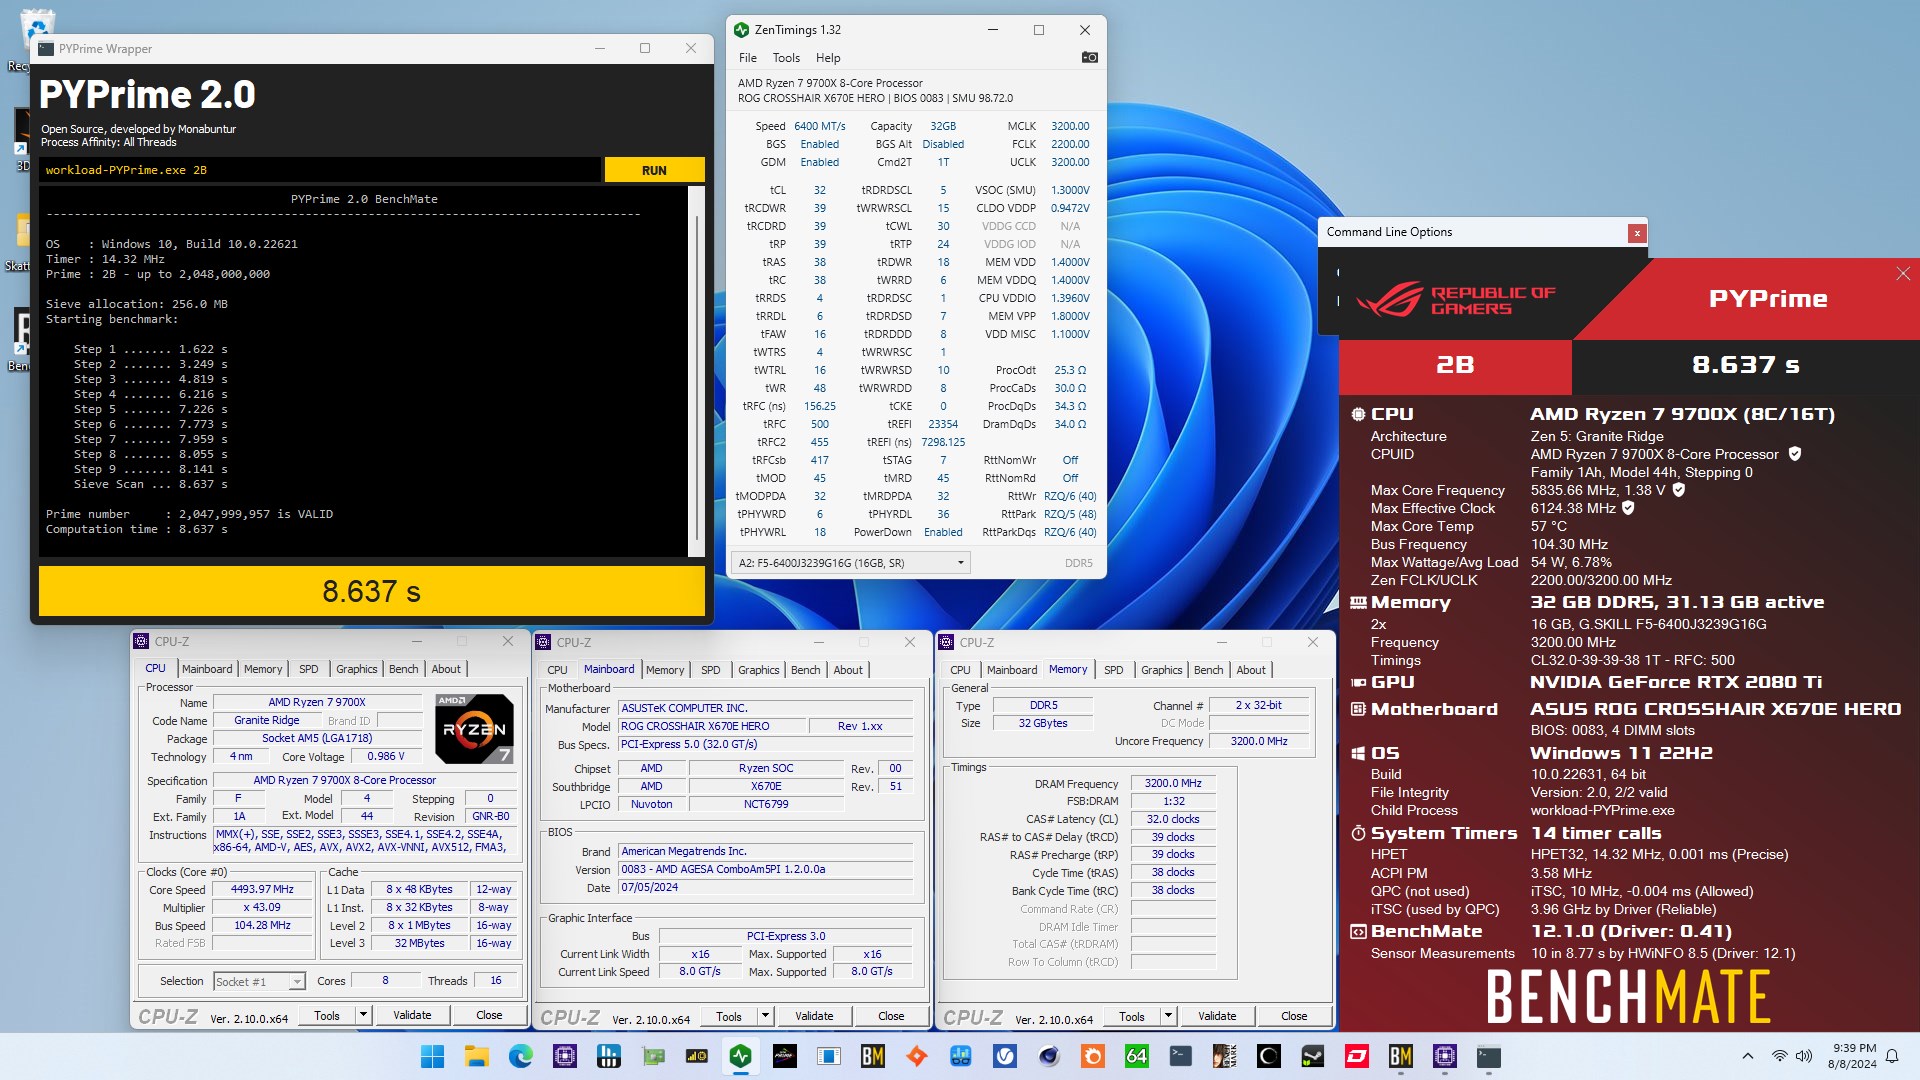Image resolution: width=1920 pixels, height=1080 pixels.
Task: Click the Close button in the CPU-Z Memory window
Action: pyautogui.click(x=1294, y=1016)
